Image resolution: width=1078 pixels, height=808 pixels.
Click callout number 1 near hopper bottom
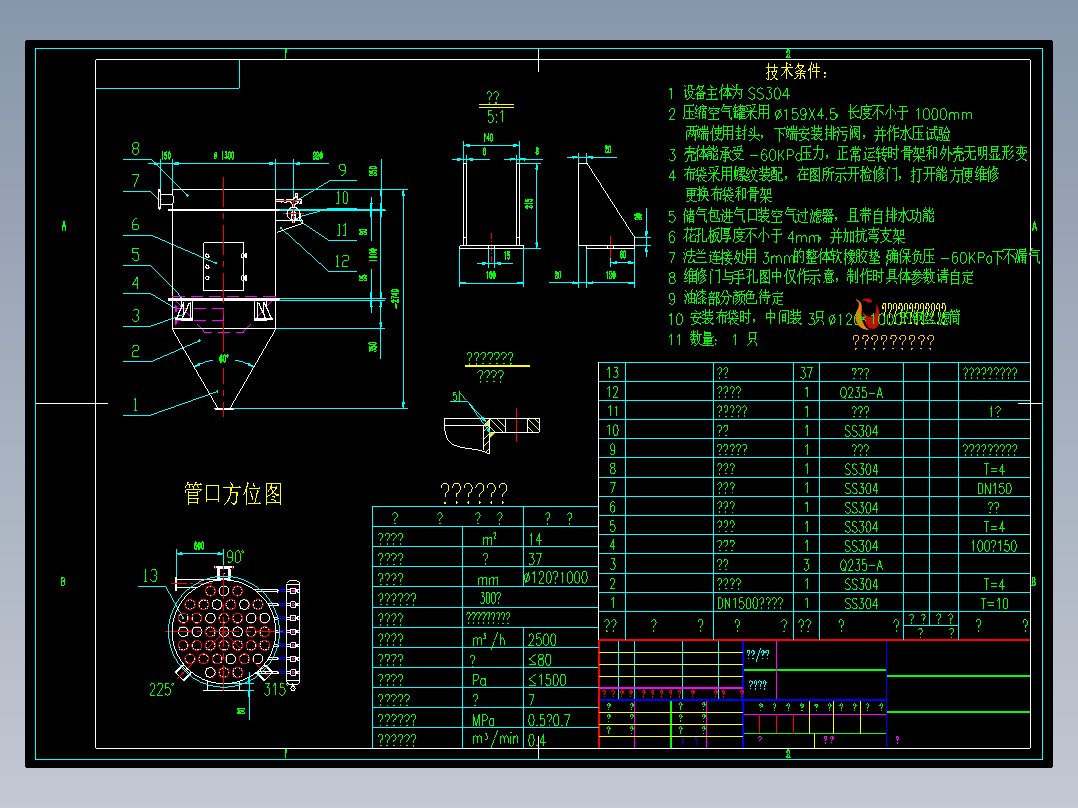click(x=135, y=405)
